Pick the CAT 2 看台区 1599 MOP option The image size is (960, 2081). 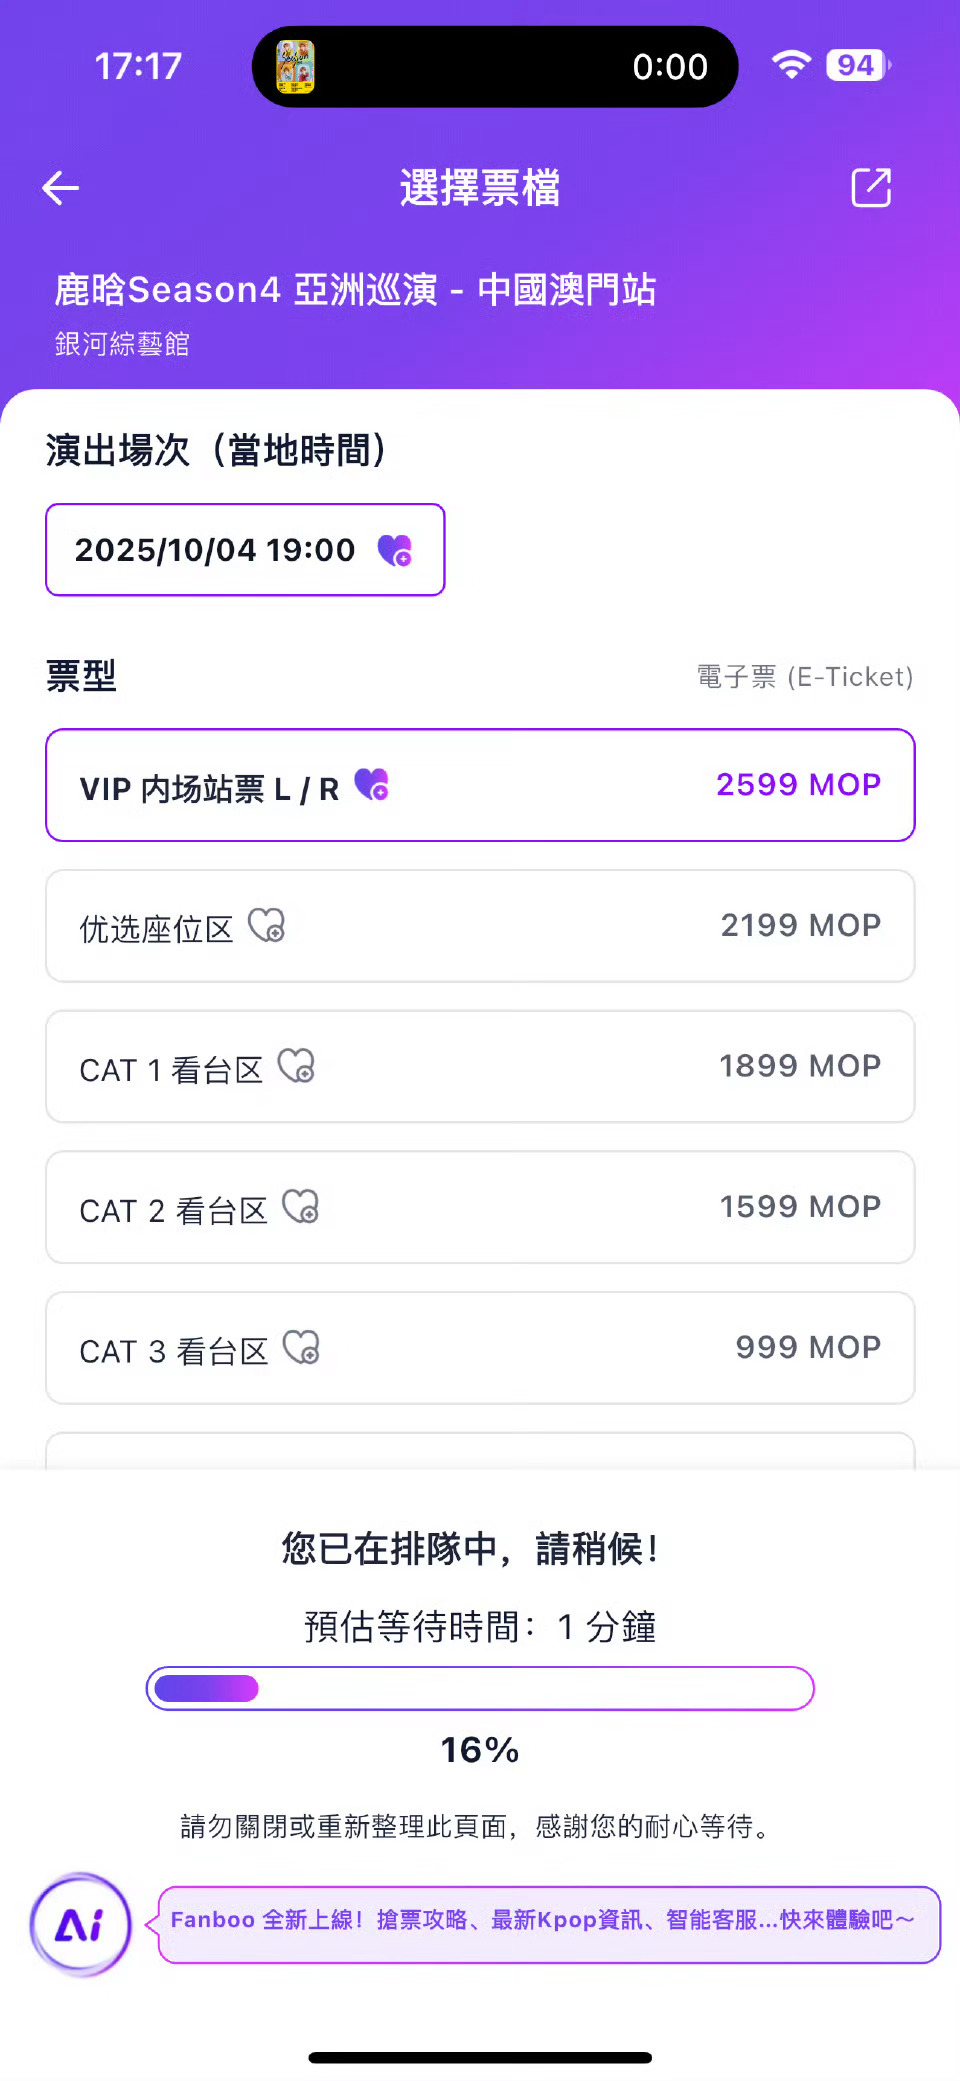(480, 1207)
